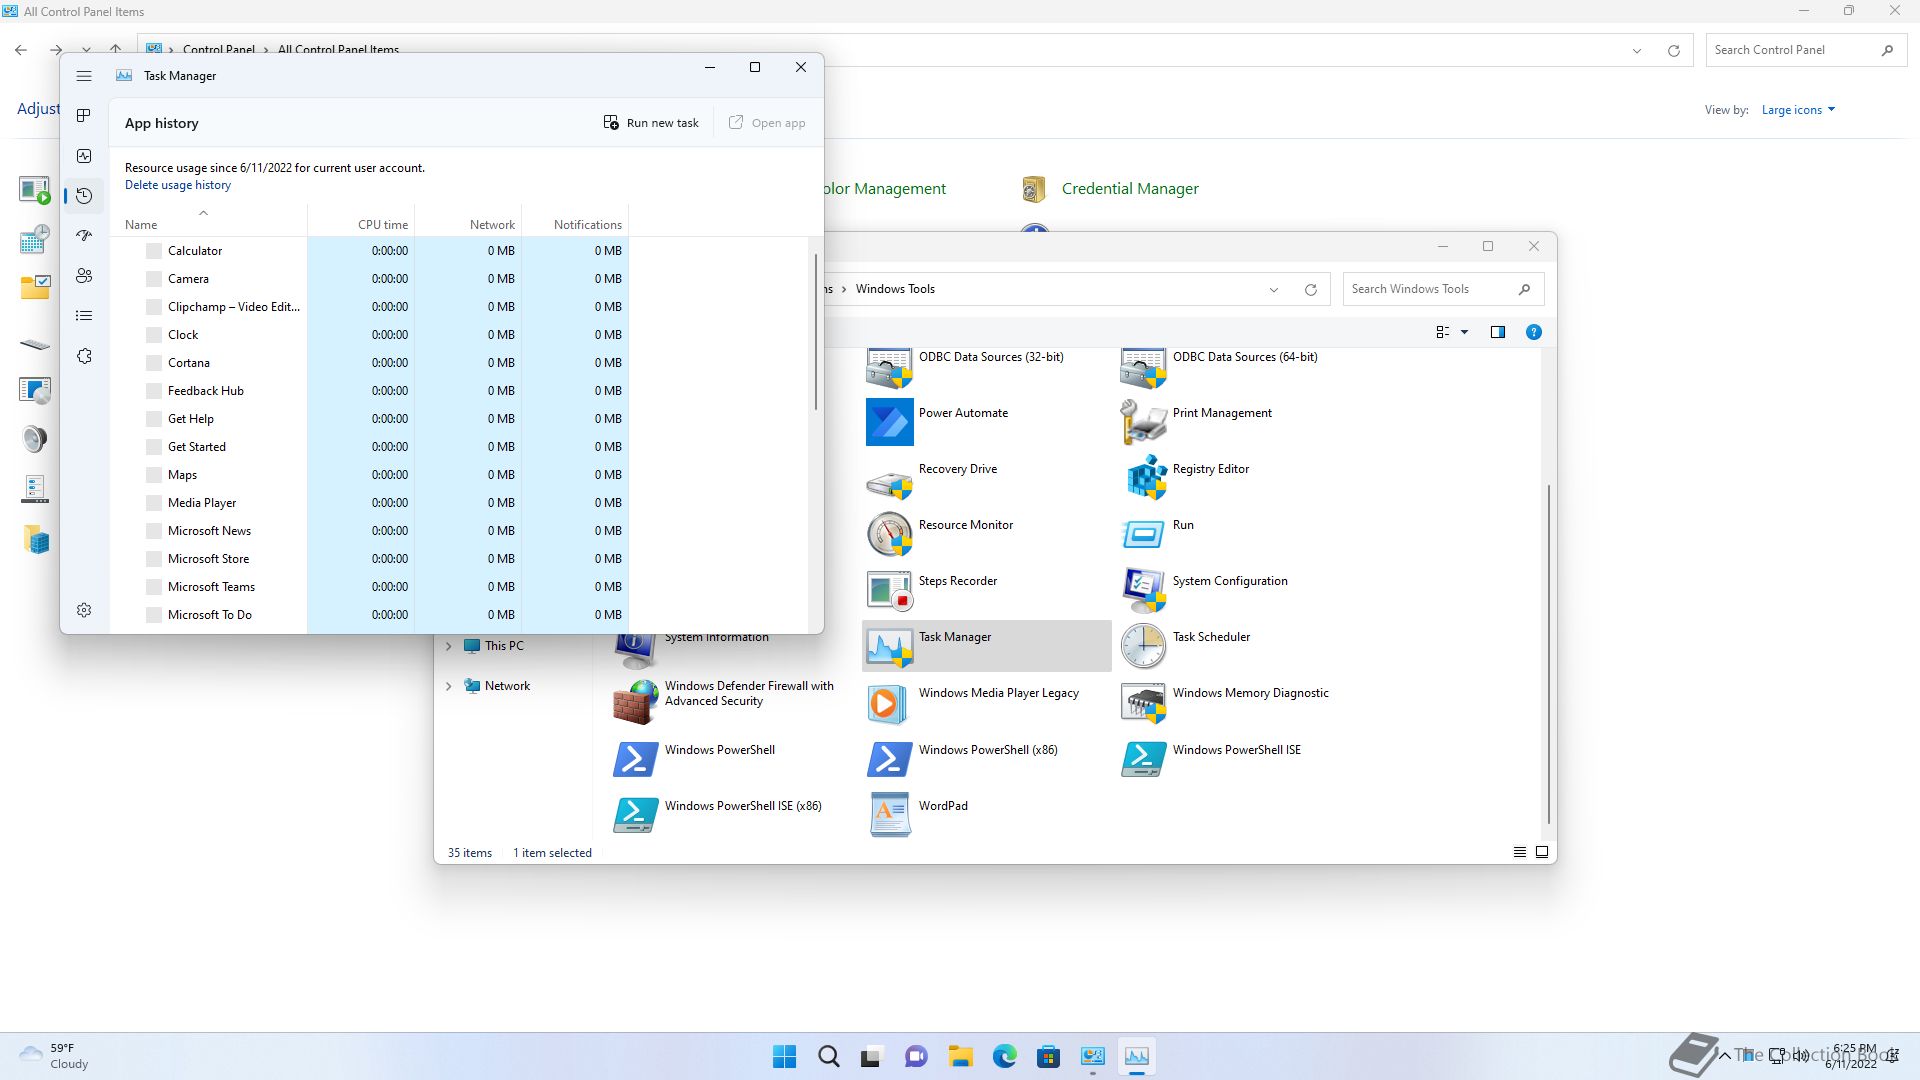Open Credential Manager in Control Panel
This screenshot has width=1920, height=1080.
coord(1110,188)
